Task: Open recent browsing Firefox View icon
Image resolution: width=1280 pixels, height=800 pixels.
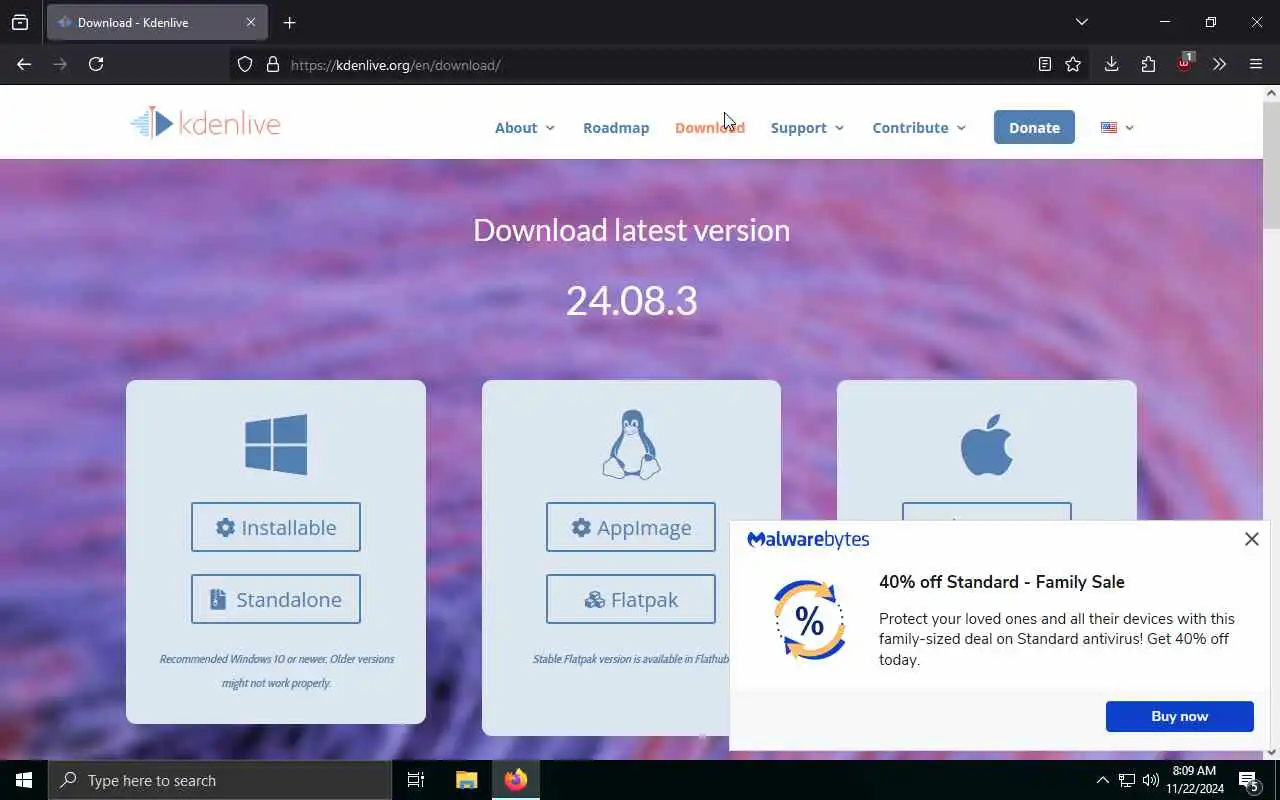Action: pyautogui.click(x=20, y=22)
